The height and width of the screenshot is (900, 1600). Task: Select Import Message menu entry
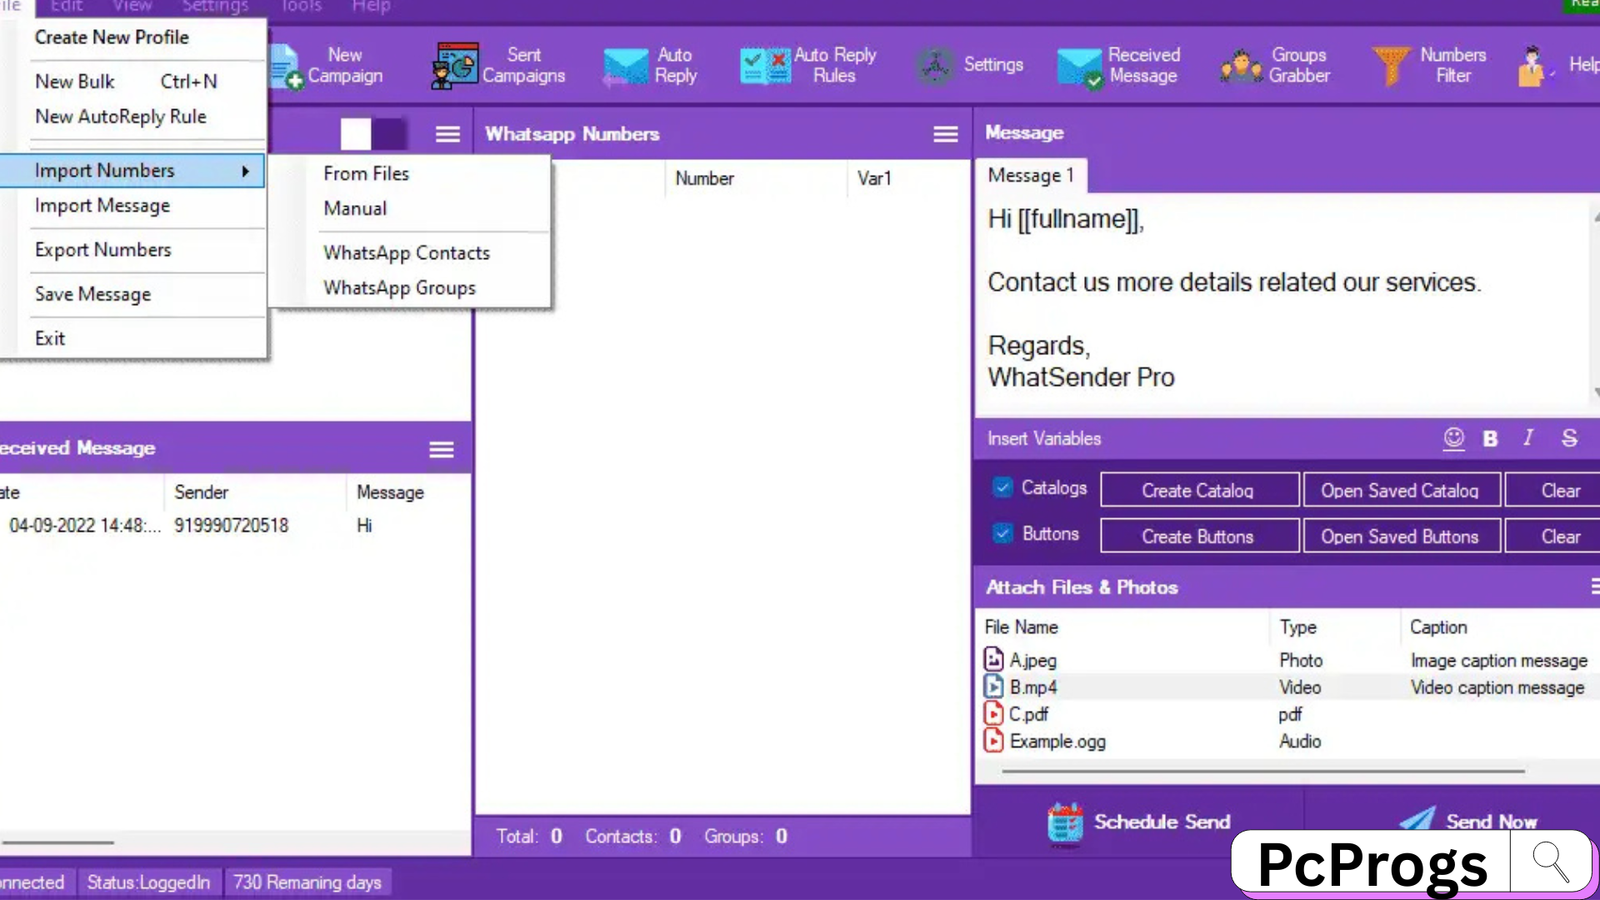pyautogui.click(x=102, y=205)
